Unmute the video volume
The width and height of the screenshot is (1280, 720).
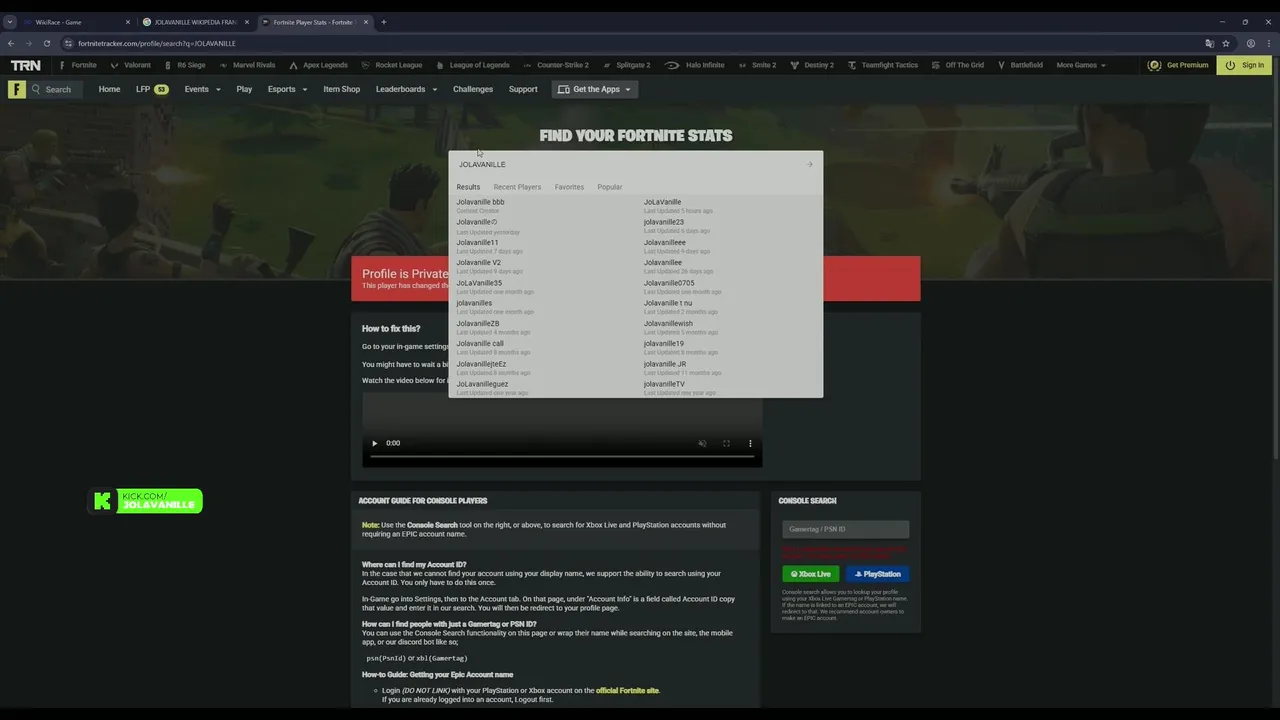[x=702, y=443]
